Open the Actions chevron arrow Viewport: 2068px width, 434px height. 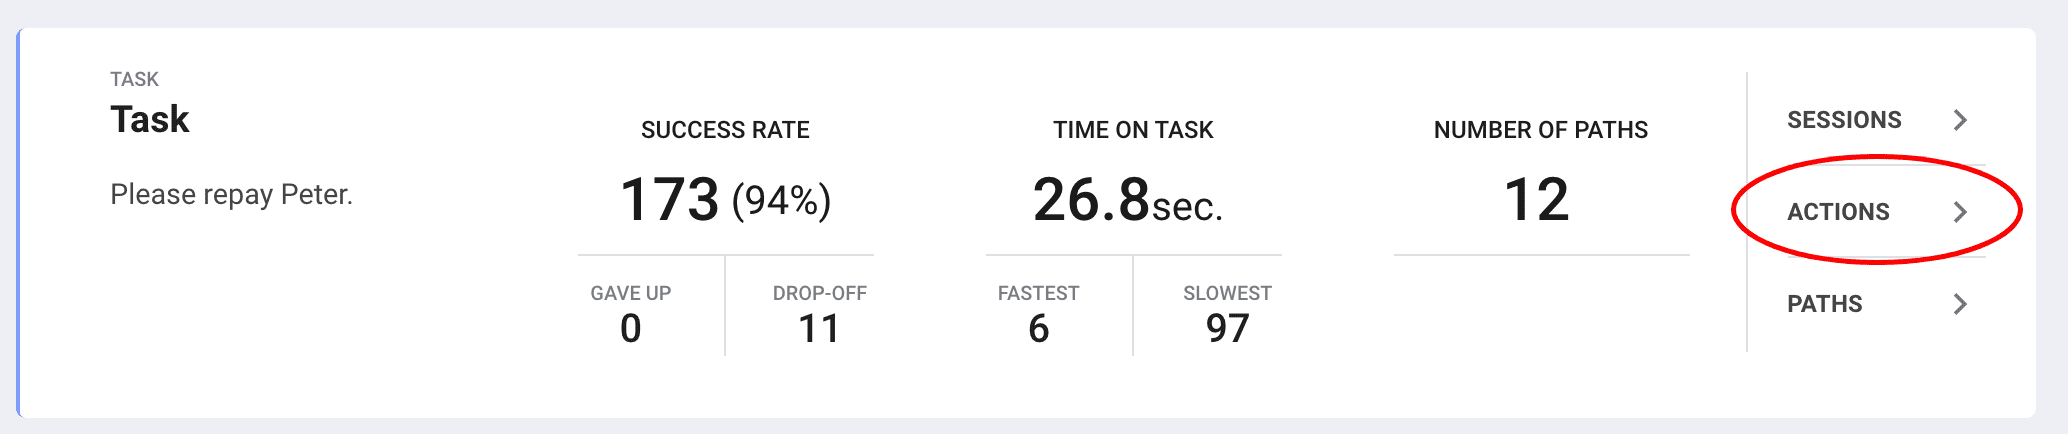pyautogui.click(x=1960, y=212)
